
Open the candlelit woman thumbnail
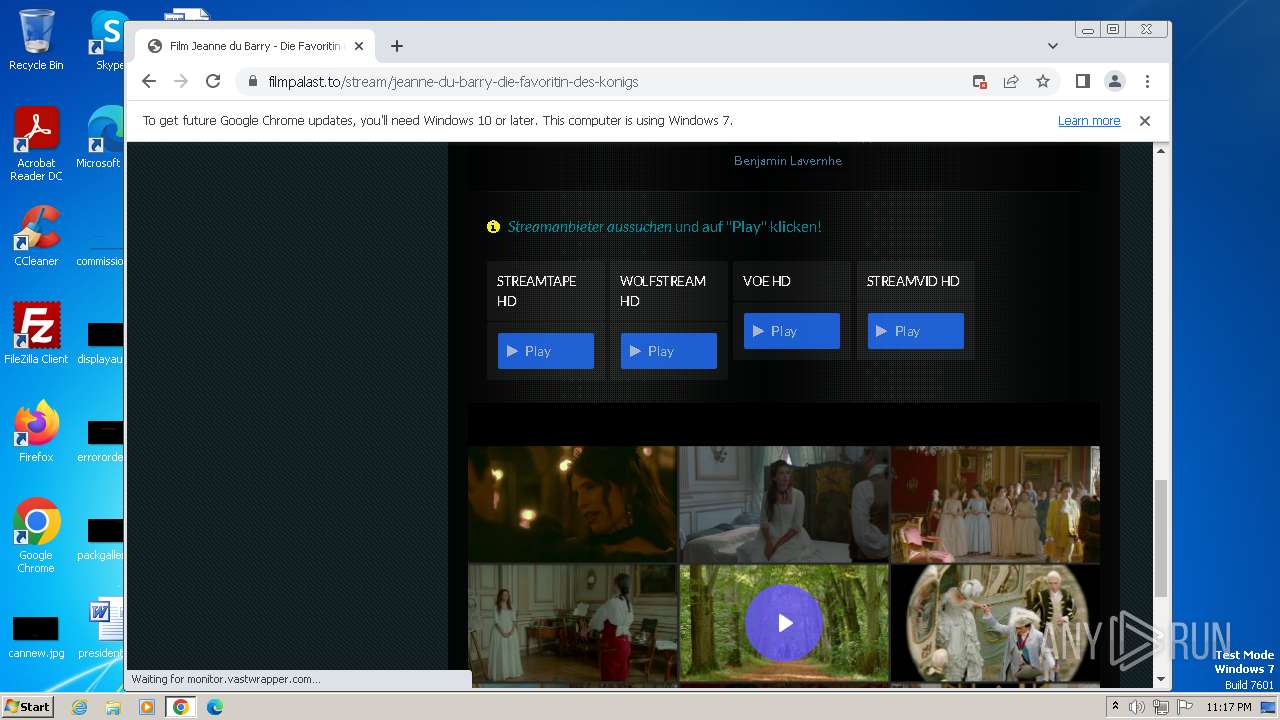pos(572,504)
